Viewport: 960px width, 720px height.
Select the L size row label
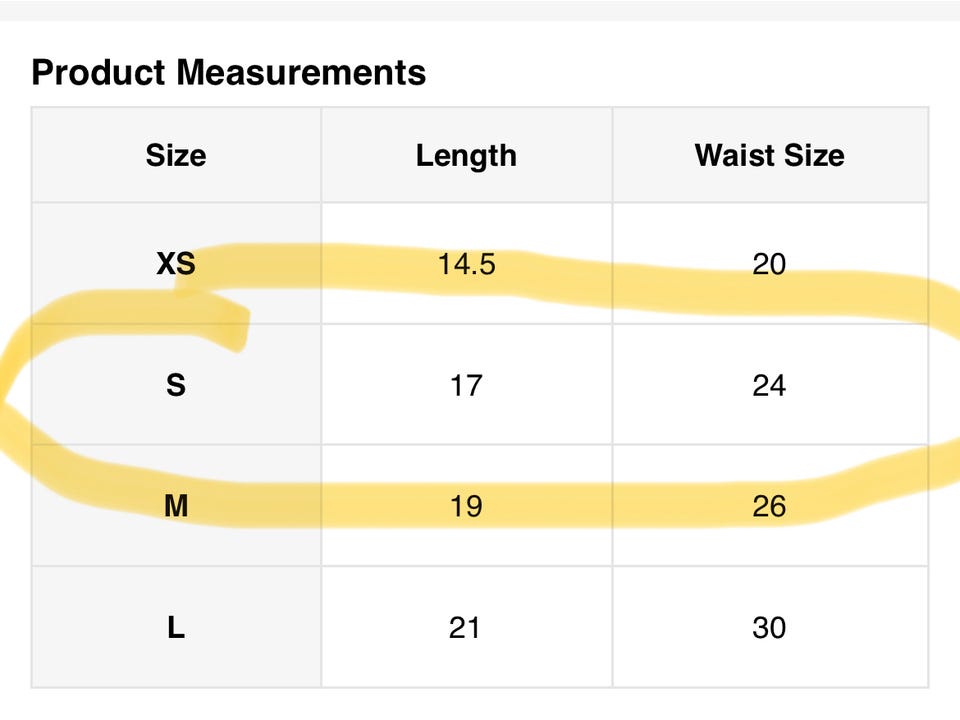click(176, 628)
